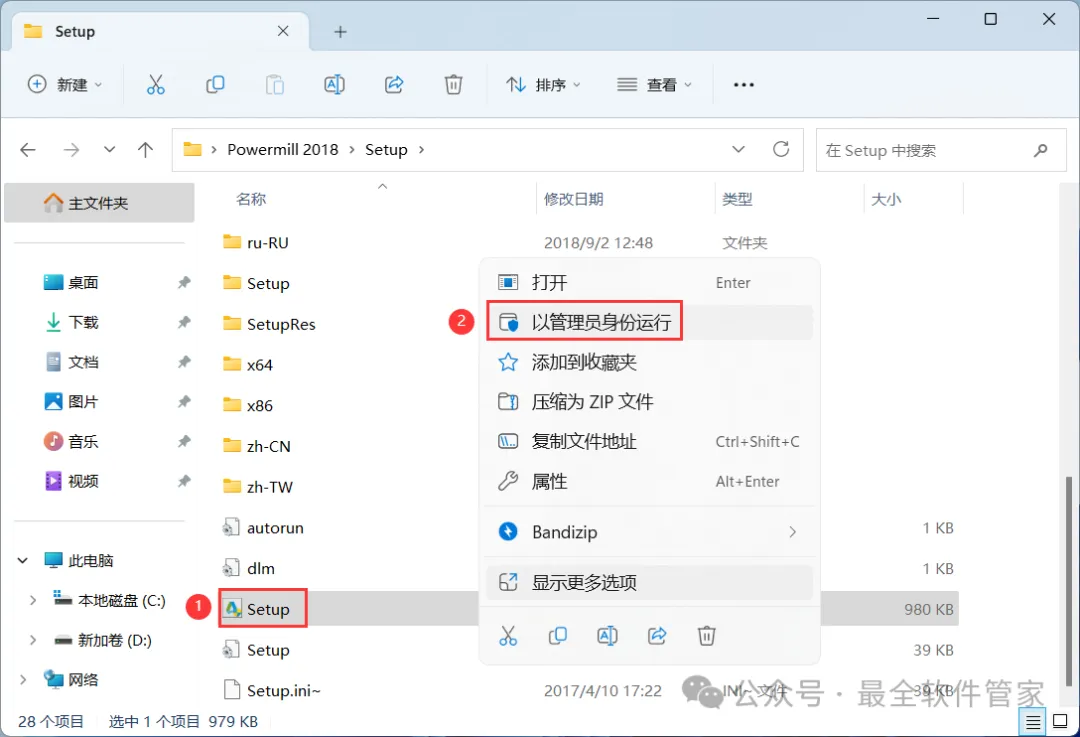Refresh the current folder
Image resolution: width=1080 pixels, height=737 pixels.
click(781, 149)
